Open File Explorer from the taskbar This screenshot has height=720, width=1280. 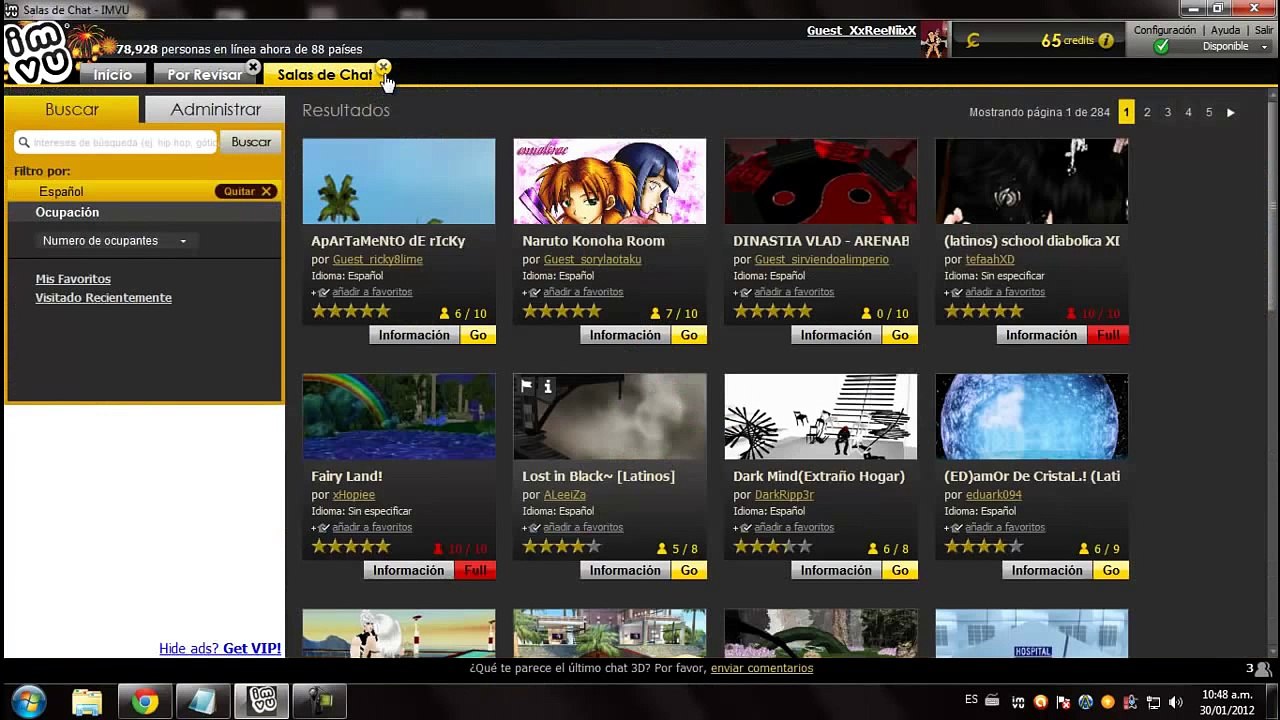pos(87,701)
